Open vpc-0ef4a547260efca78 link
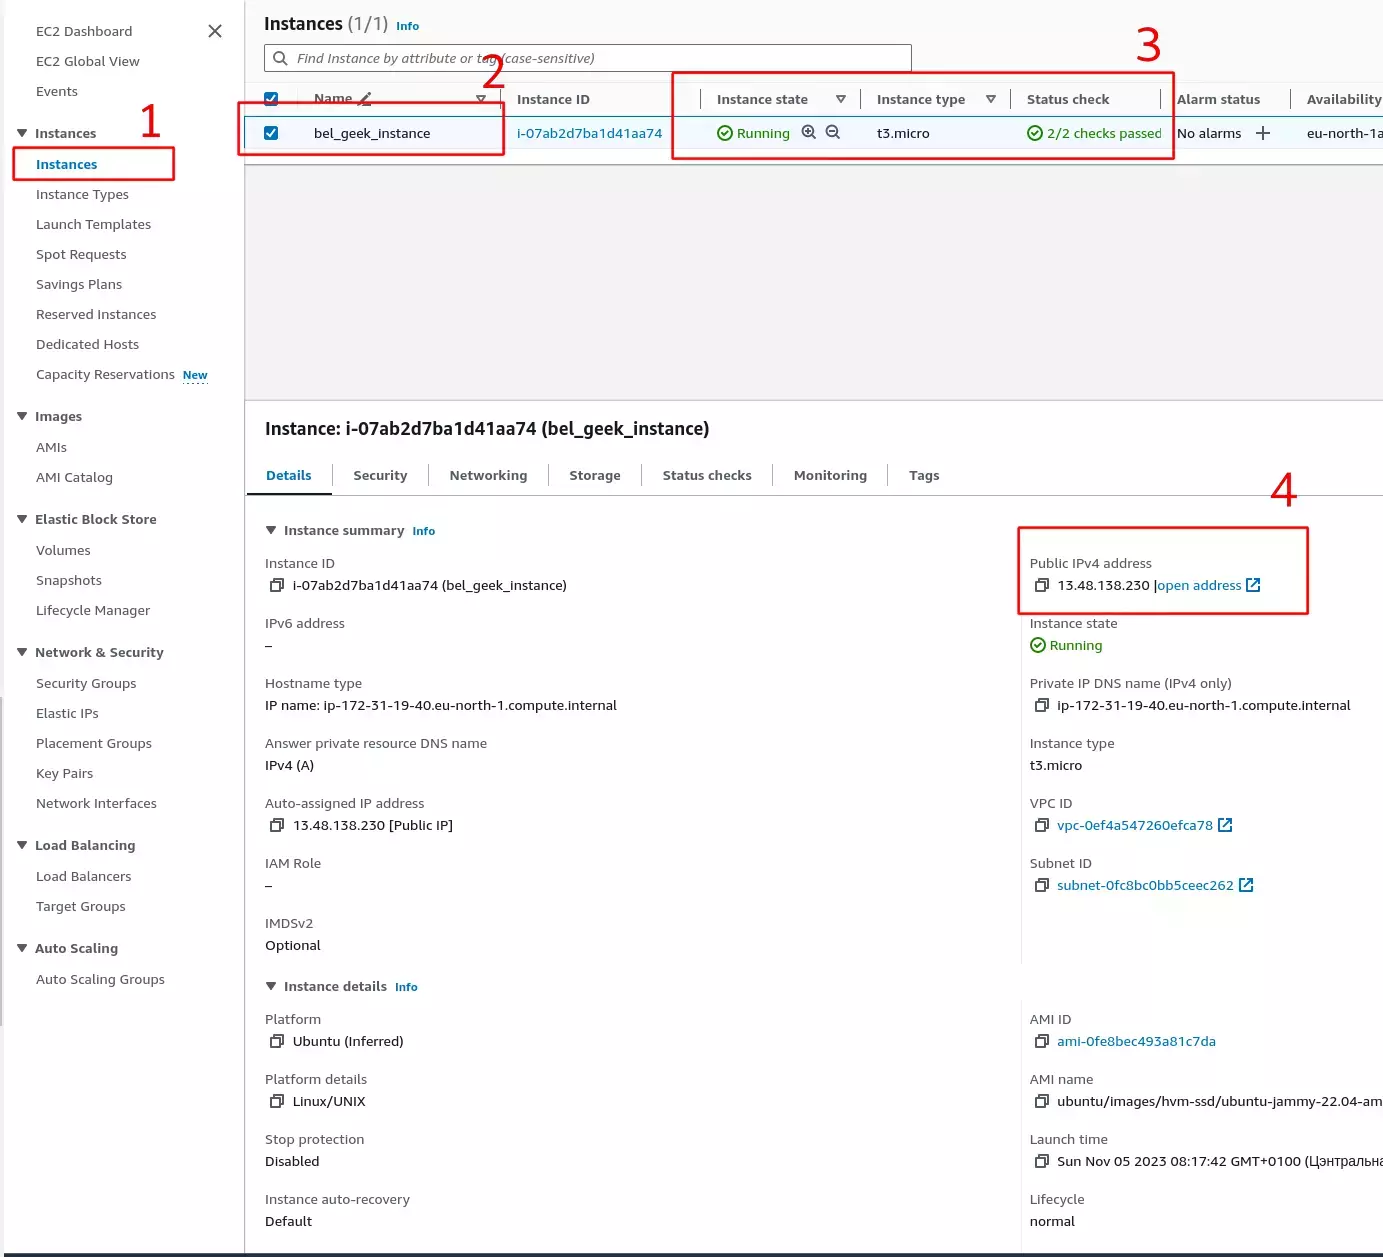 click(1135, 825)
